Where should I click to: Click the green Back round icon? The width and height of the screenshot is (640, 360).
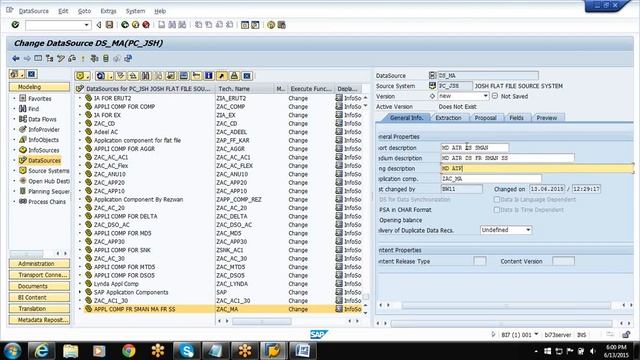pyautogui.click(x=125, y=25)
